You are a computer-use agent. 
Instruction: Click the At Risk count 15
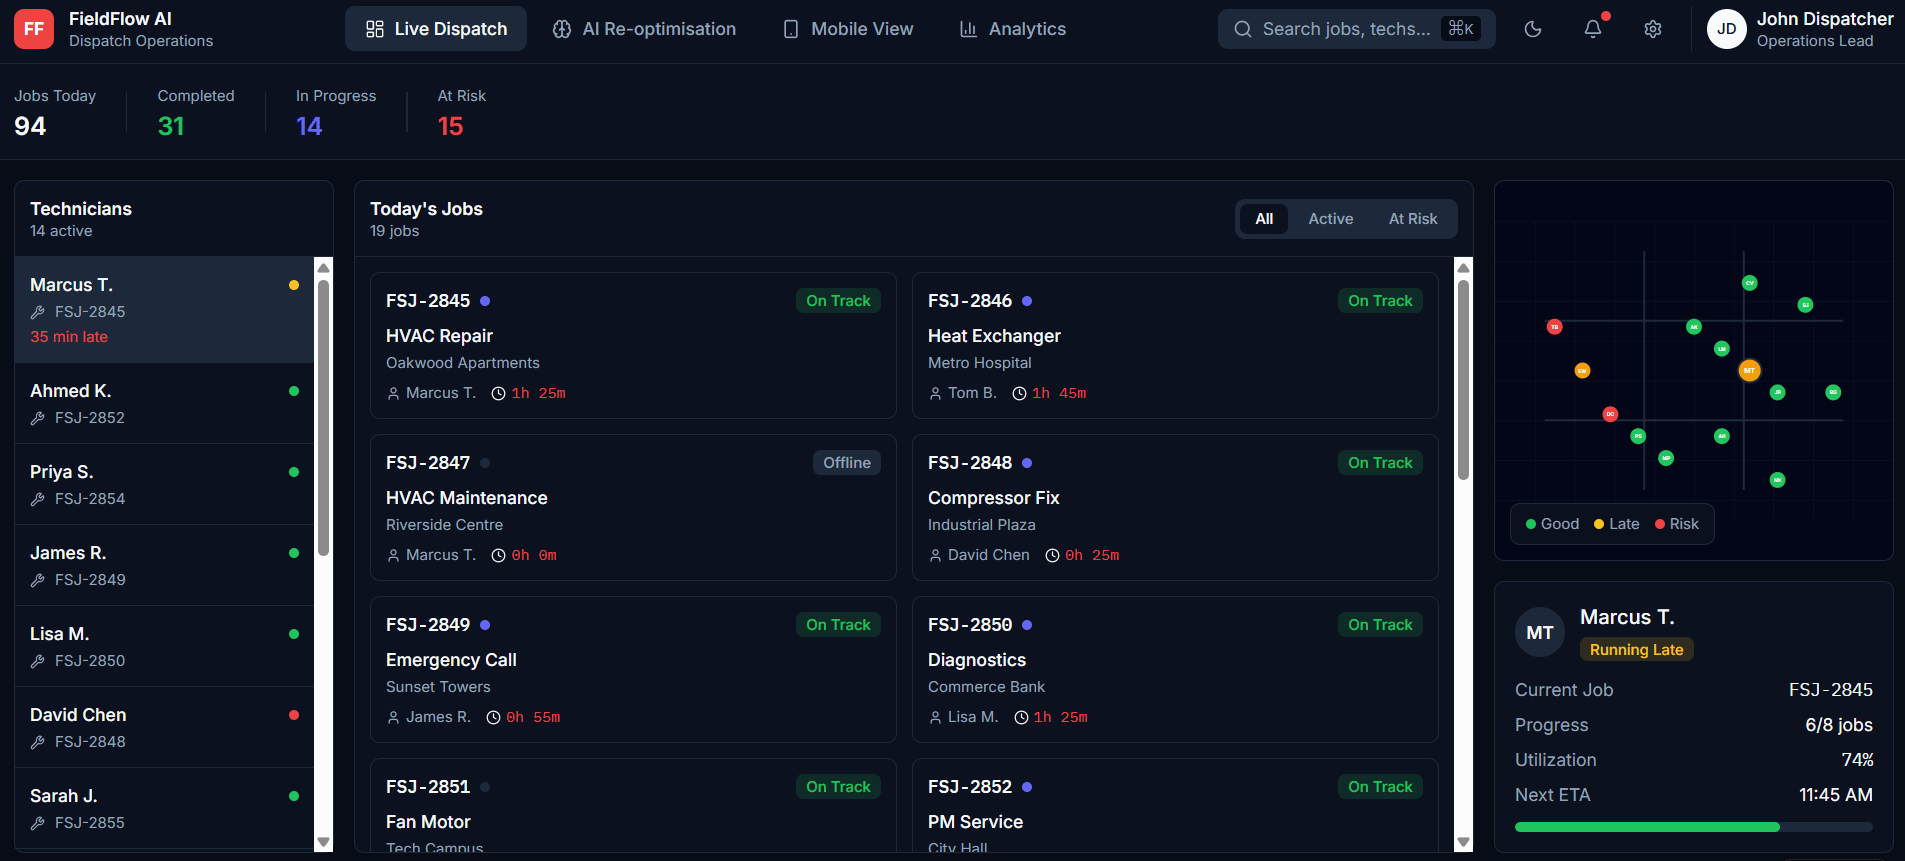coord(451,126)
